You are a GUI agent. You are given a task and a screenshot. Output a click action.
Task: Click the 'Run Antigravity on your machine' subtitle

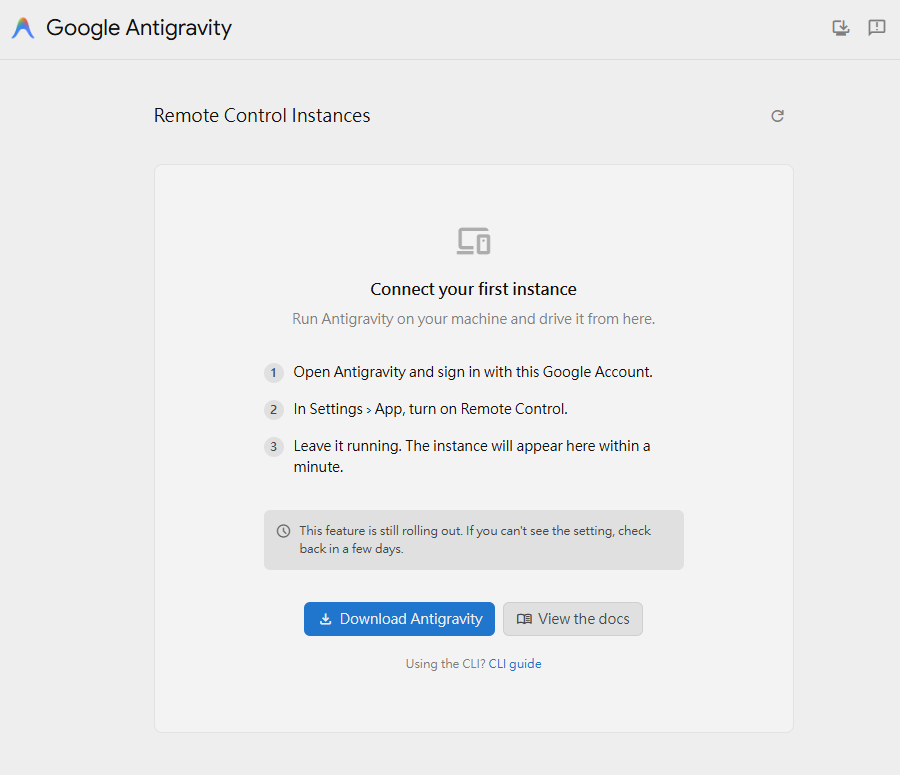click(474, 319)
